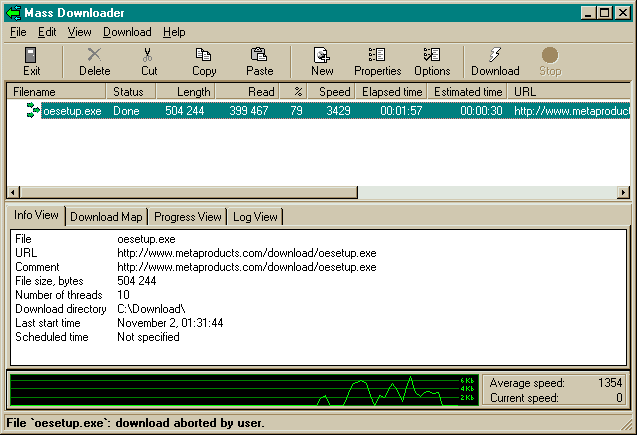The height and width of the screenshot is (435, 637).
Task: Sort list by Filename column header
Action: [56, 92]
